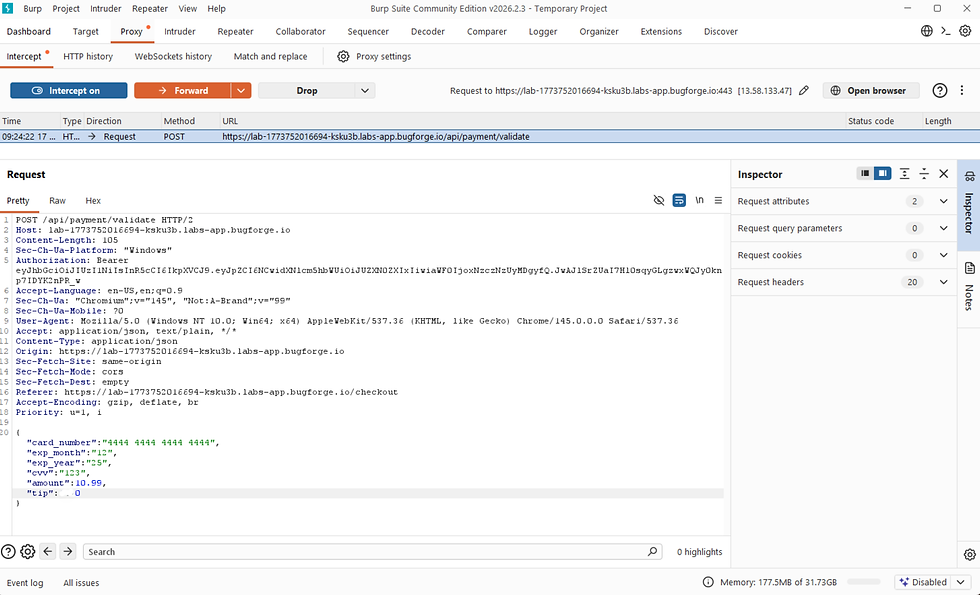Open Proxy settings gear icon

click(x=343, y=56)
